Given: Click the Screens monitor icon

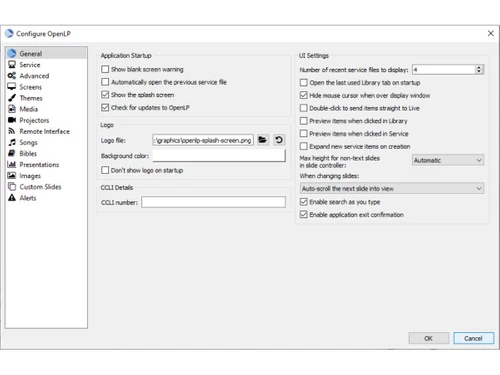Looking at the screenshot, I should pos(12,87).
